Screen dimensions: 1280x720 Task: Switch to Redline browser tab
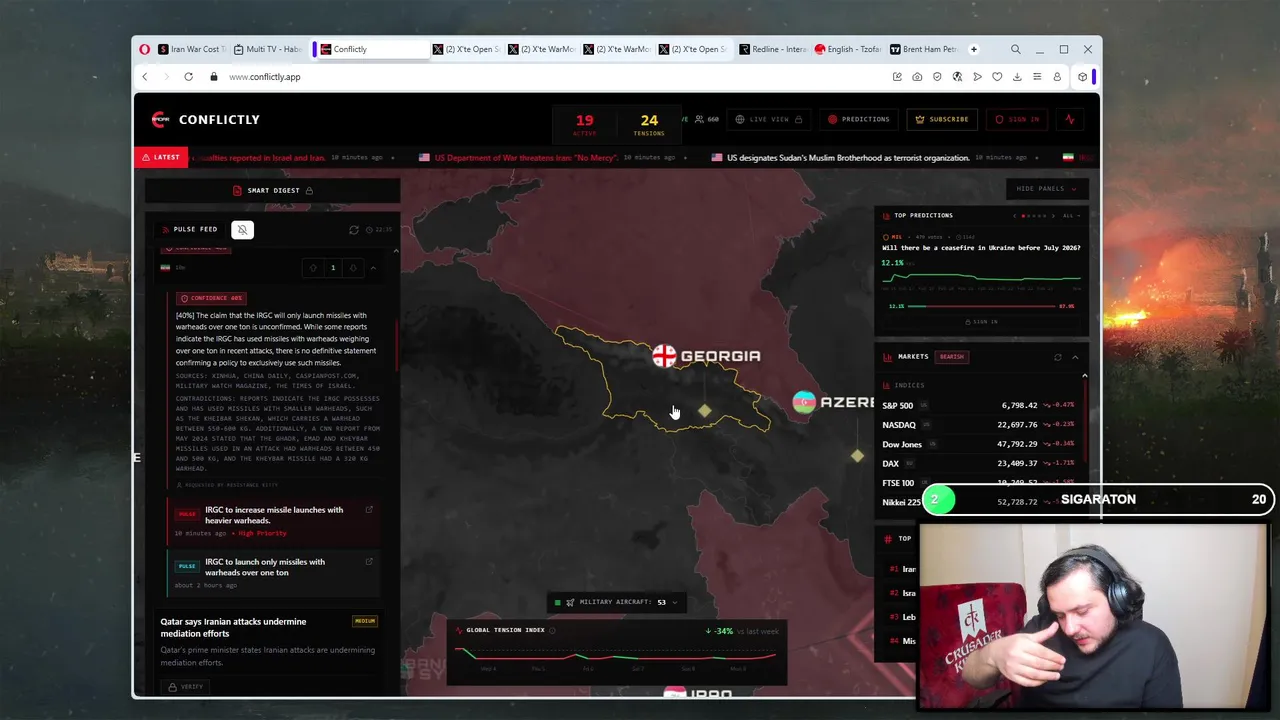(773, 49)
